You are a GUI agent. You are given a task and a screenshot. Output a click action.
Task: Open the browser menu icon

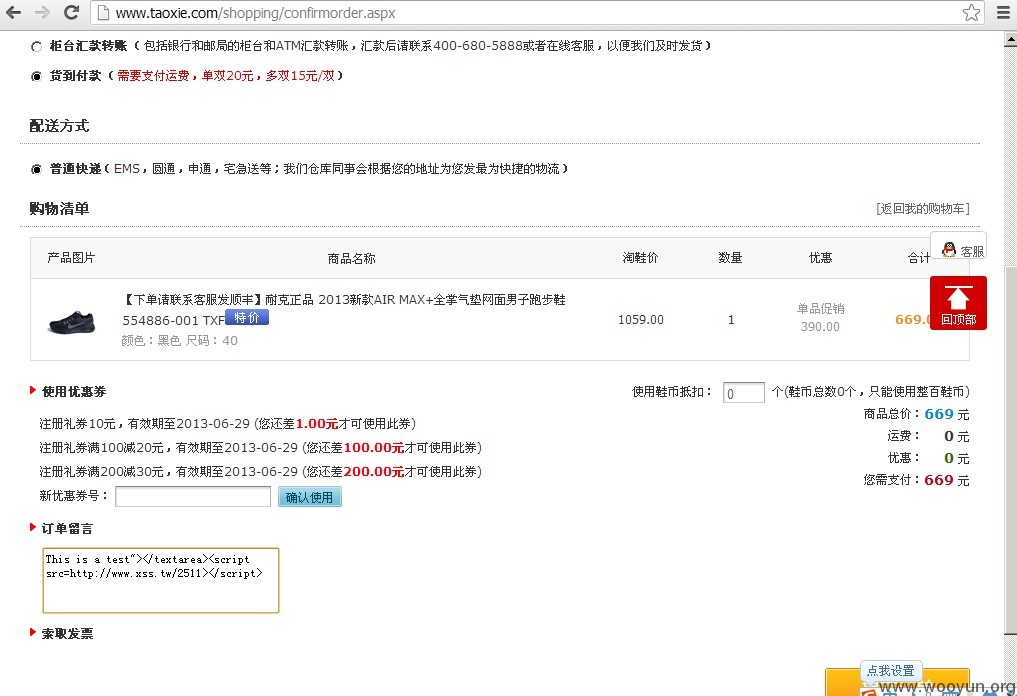(x=1003, y=12)
